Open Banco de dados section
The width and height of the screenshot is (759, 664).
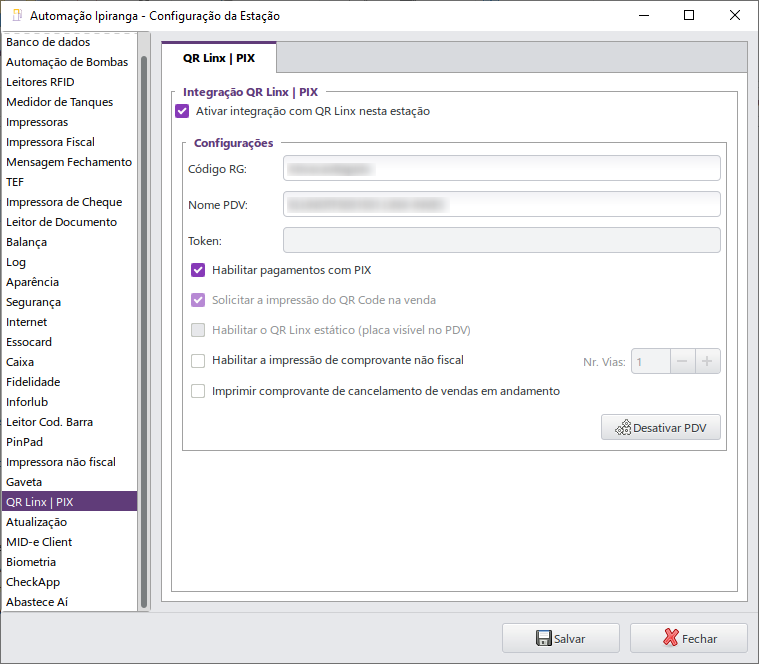click(69, 42)
